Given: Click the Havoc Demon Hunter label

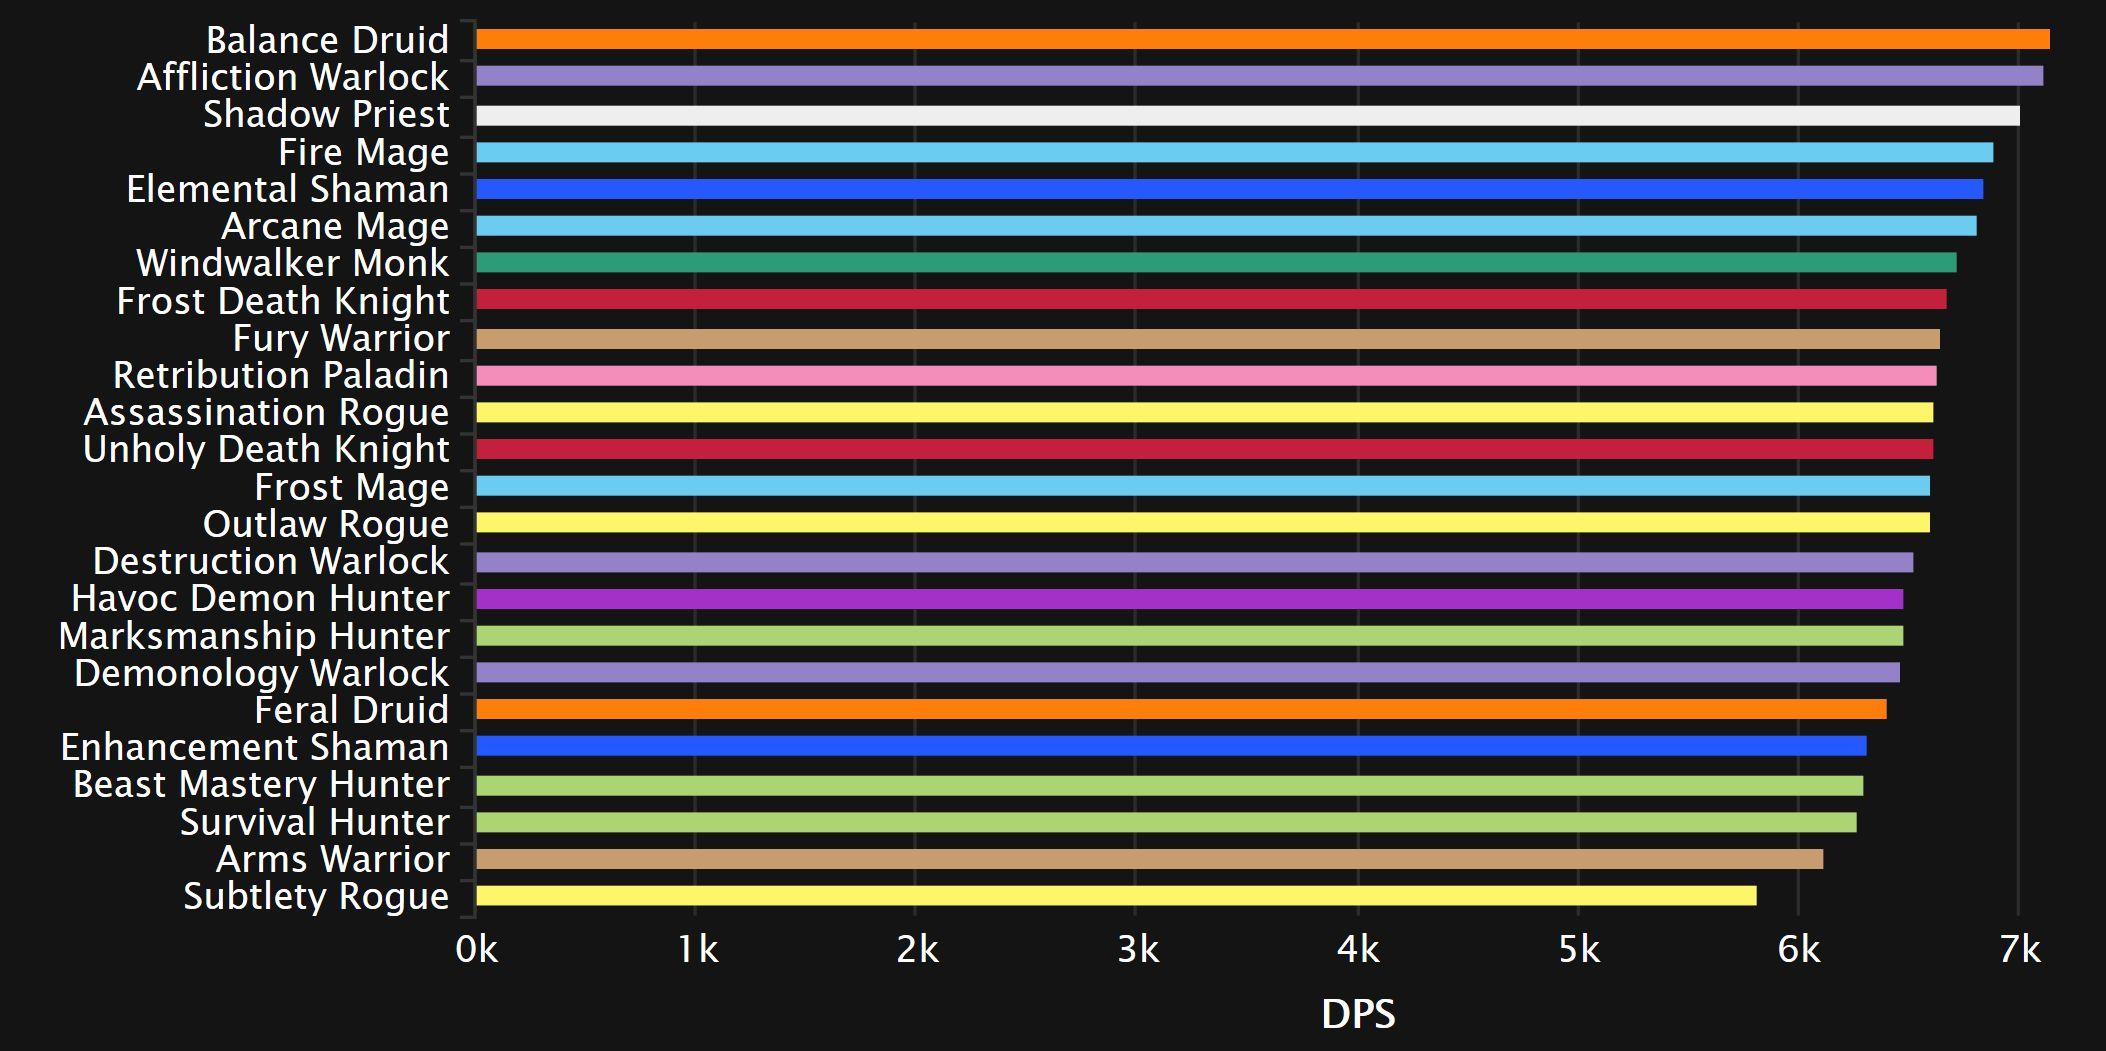Looking at the screenshot, I should [x=260, y=598].
